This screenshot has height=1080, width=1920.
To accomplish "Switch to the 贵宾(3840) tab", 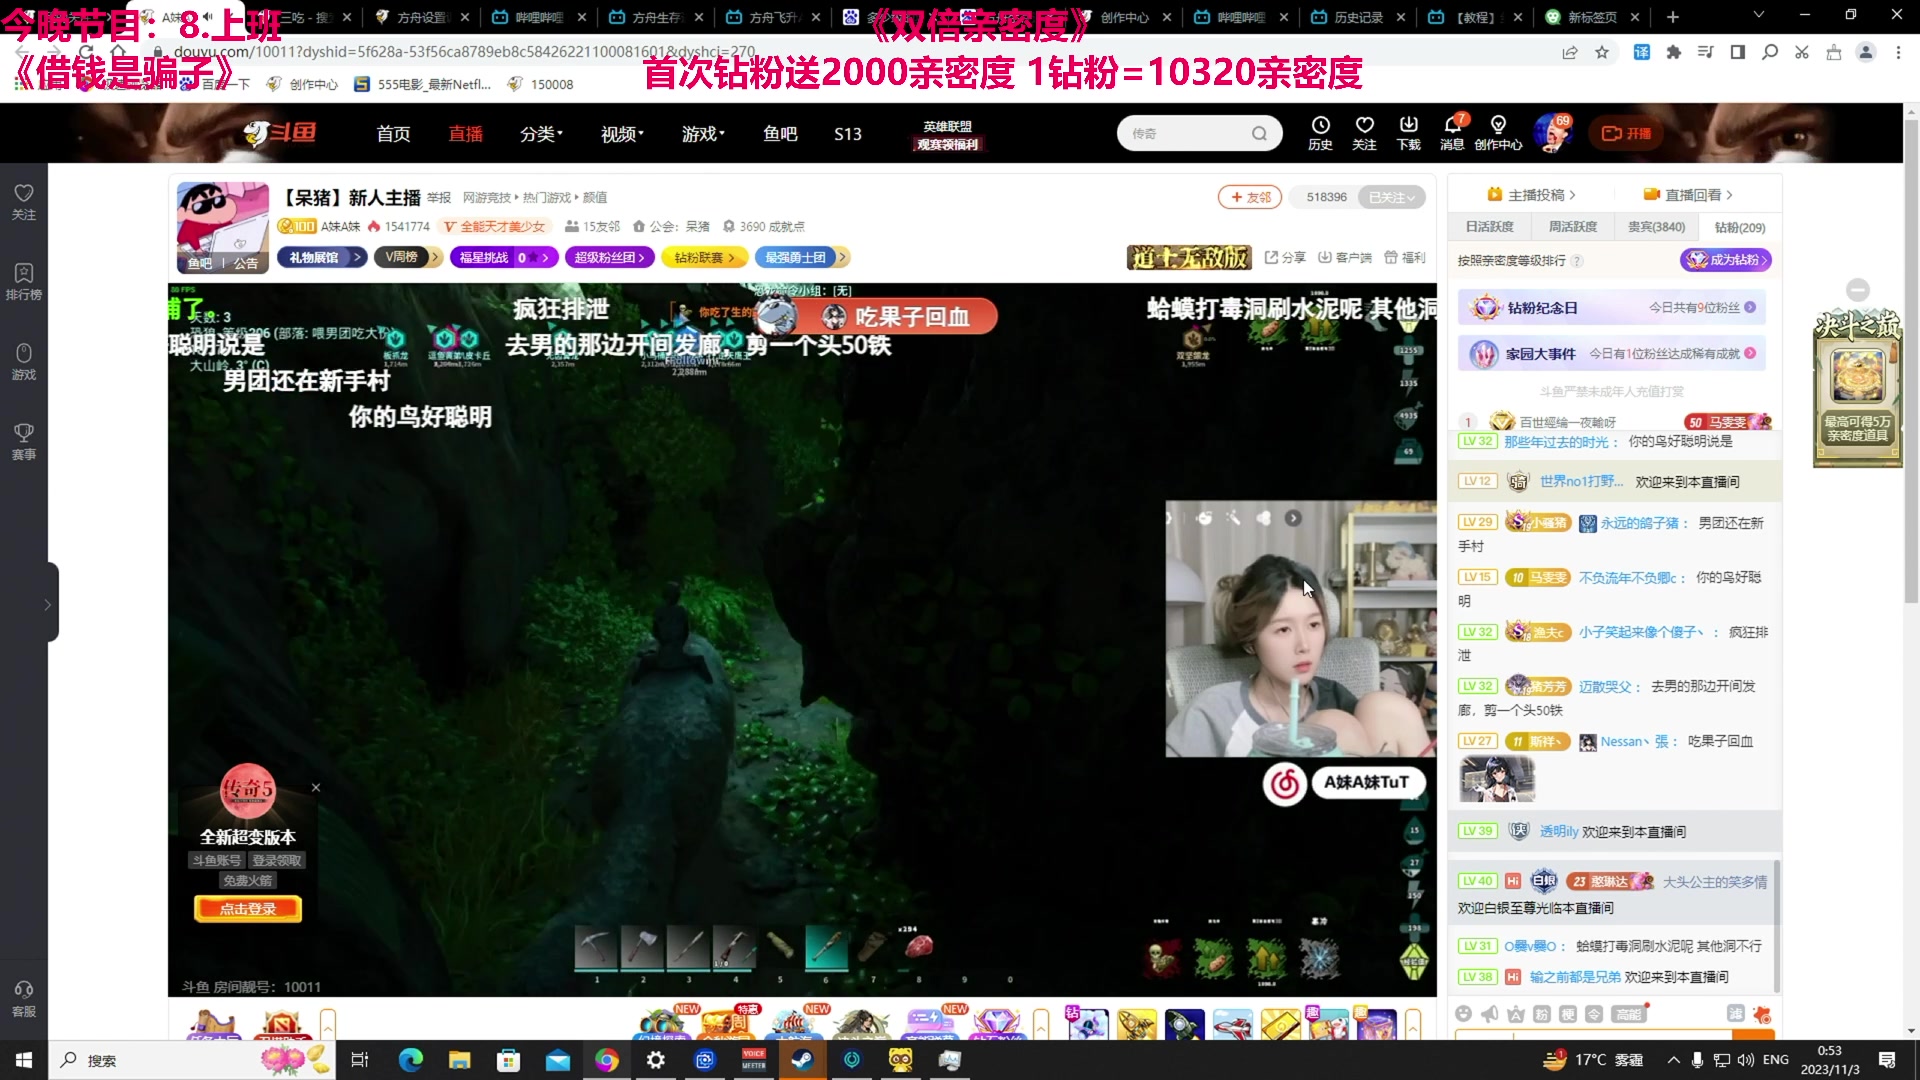I will coord(1656,227).
